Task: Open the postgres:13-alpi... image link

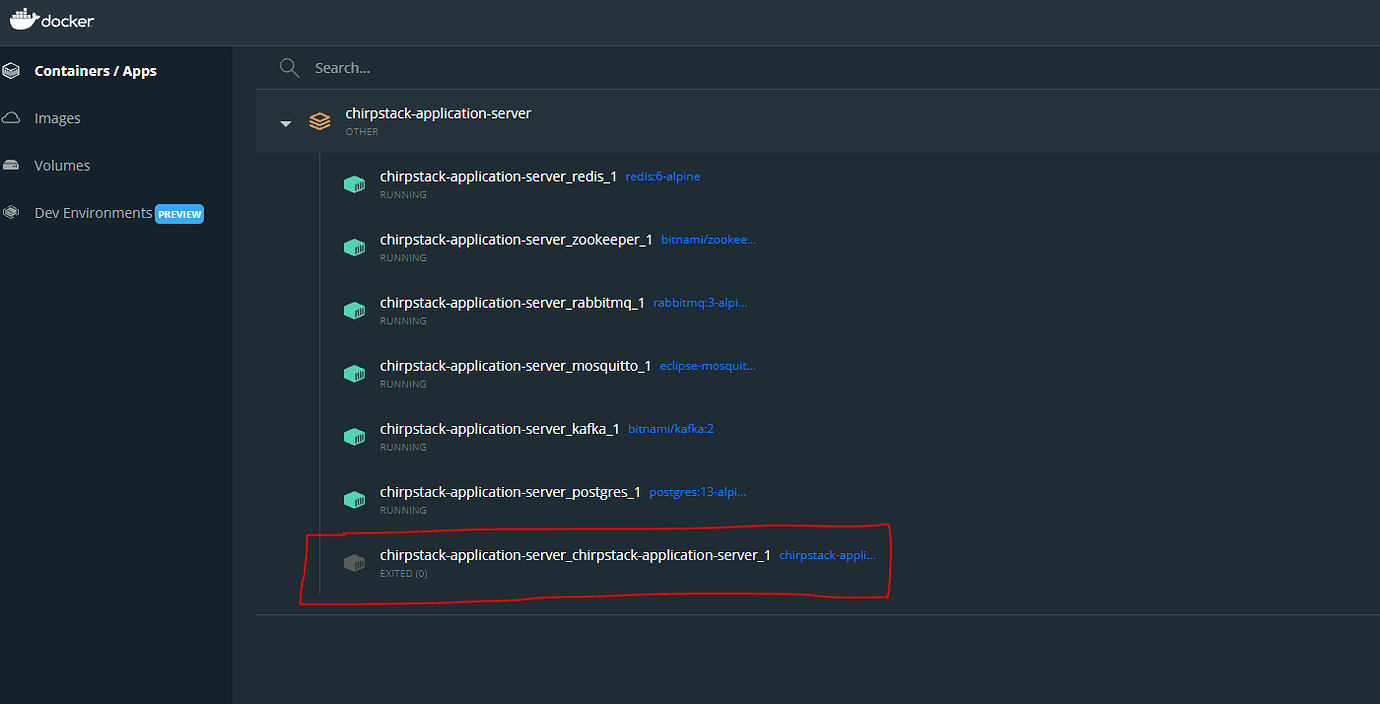Action: point(698,492)
